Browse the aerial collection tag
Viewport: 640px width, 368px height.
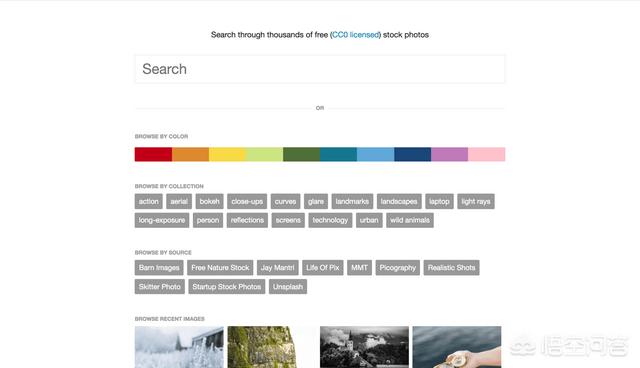[179, 202]
